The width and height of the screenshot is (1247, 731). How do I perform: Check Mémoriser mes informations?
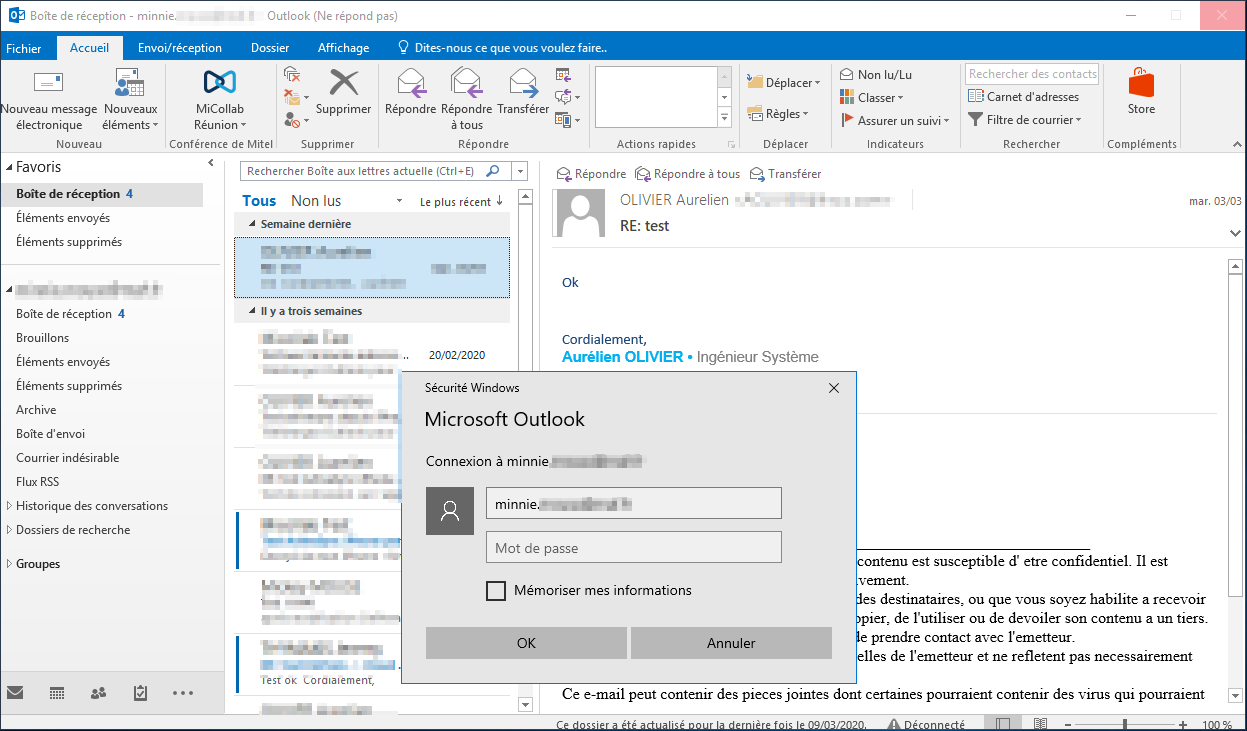(x=496, y=591)
